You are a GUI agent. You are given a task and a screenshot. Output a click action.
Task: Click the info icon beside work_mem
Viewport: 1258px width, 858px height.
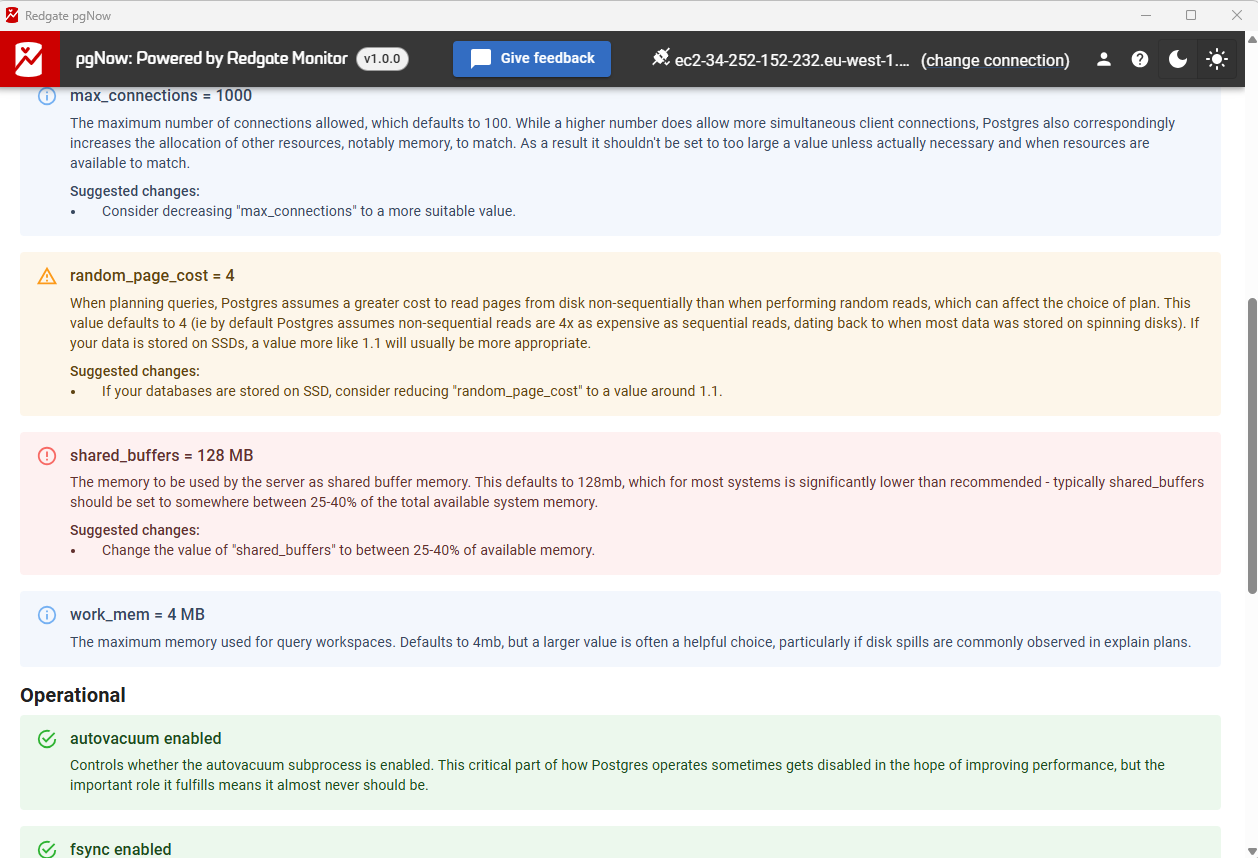[x=47, y=615]
